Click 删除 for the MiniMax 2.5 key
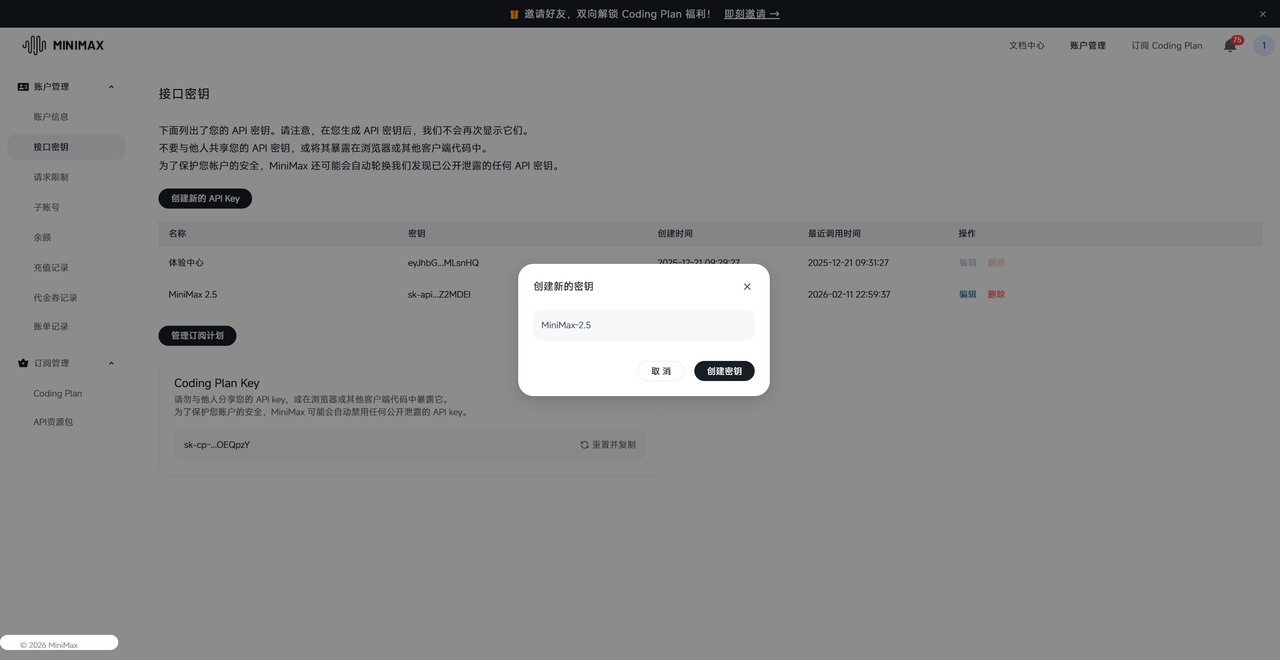 (x=996, y=294)
